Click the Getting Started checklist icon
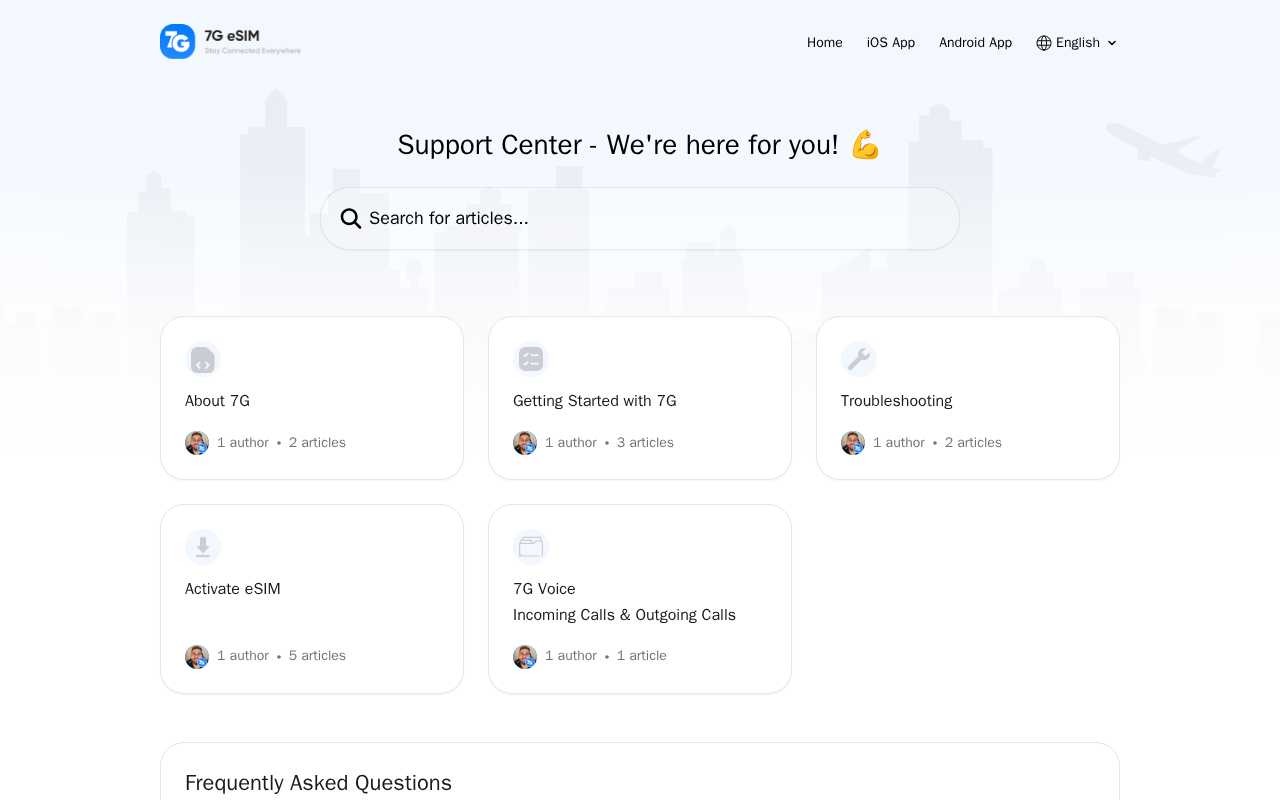The height and width of the screenshot is (800, 1280). [x=531, y=359]
